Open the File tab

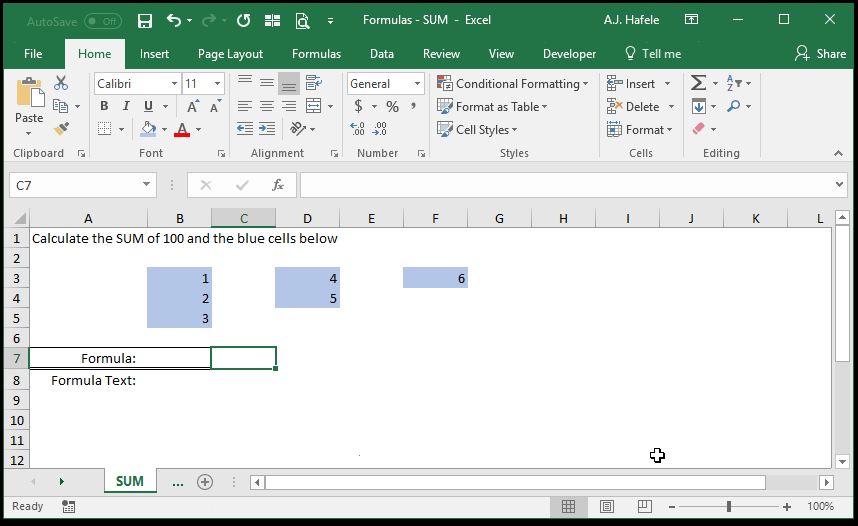coord(33,54)
